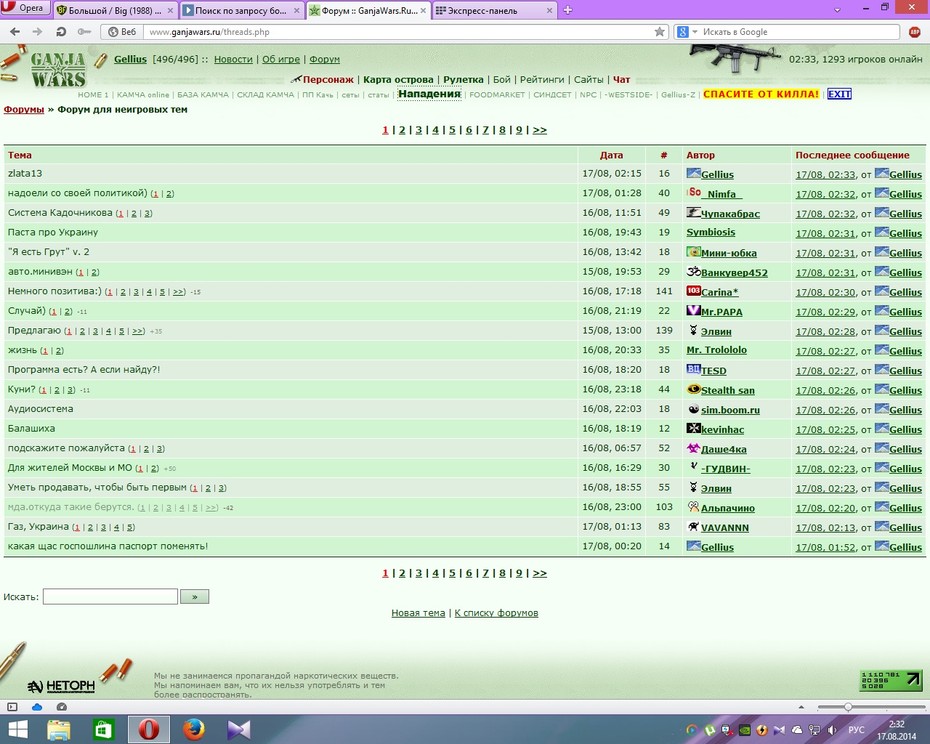This screenshot has width=930, height=744.
Task: Click the НЕТОРН footer logo
Action: (61, 686)
